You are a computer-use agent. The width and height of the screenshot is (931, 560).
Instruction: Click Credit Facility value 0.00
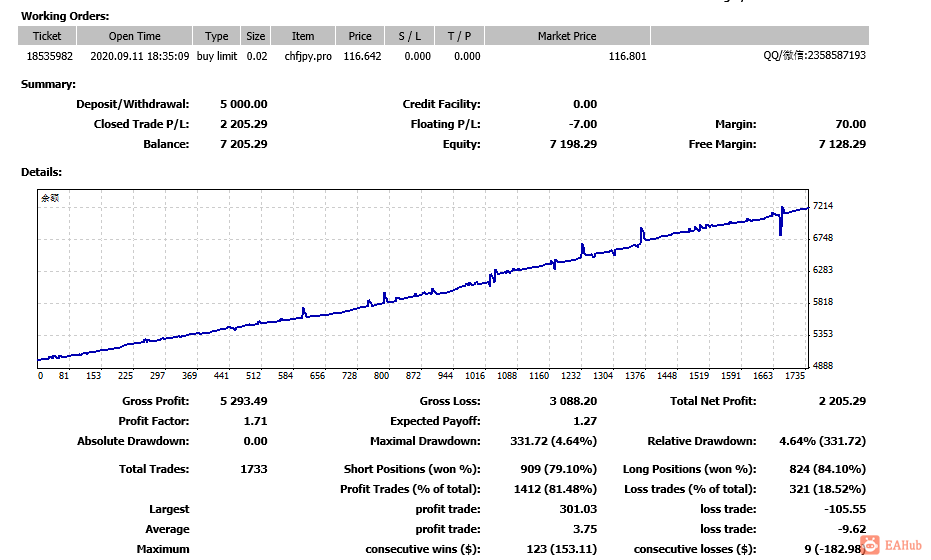(585, 104)
